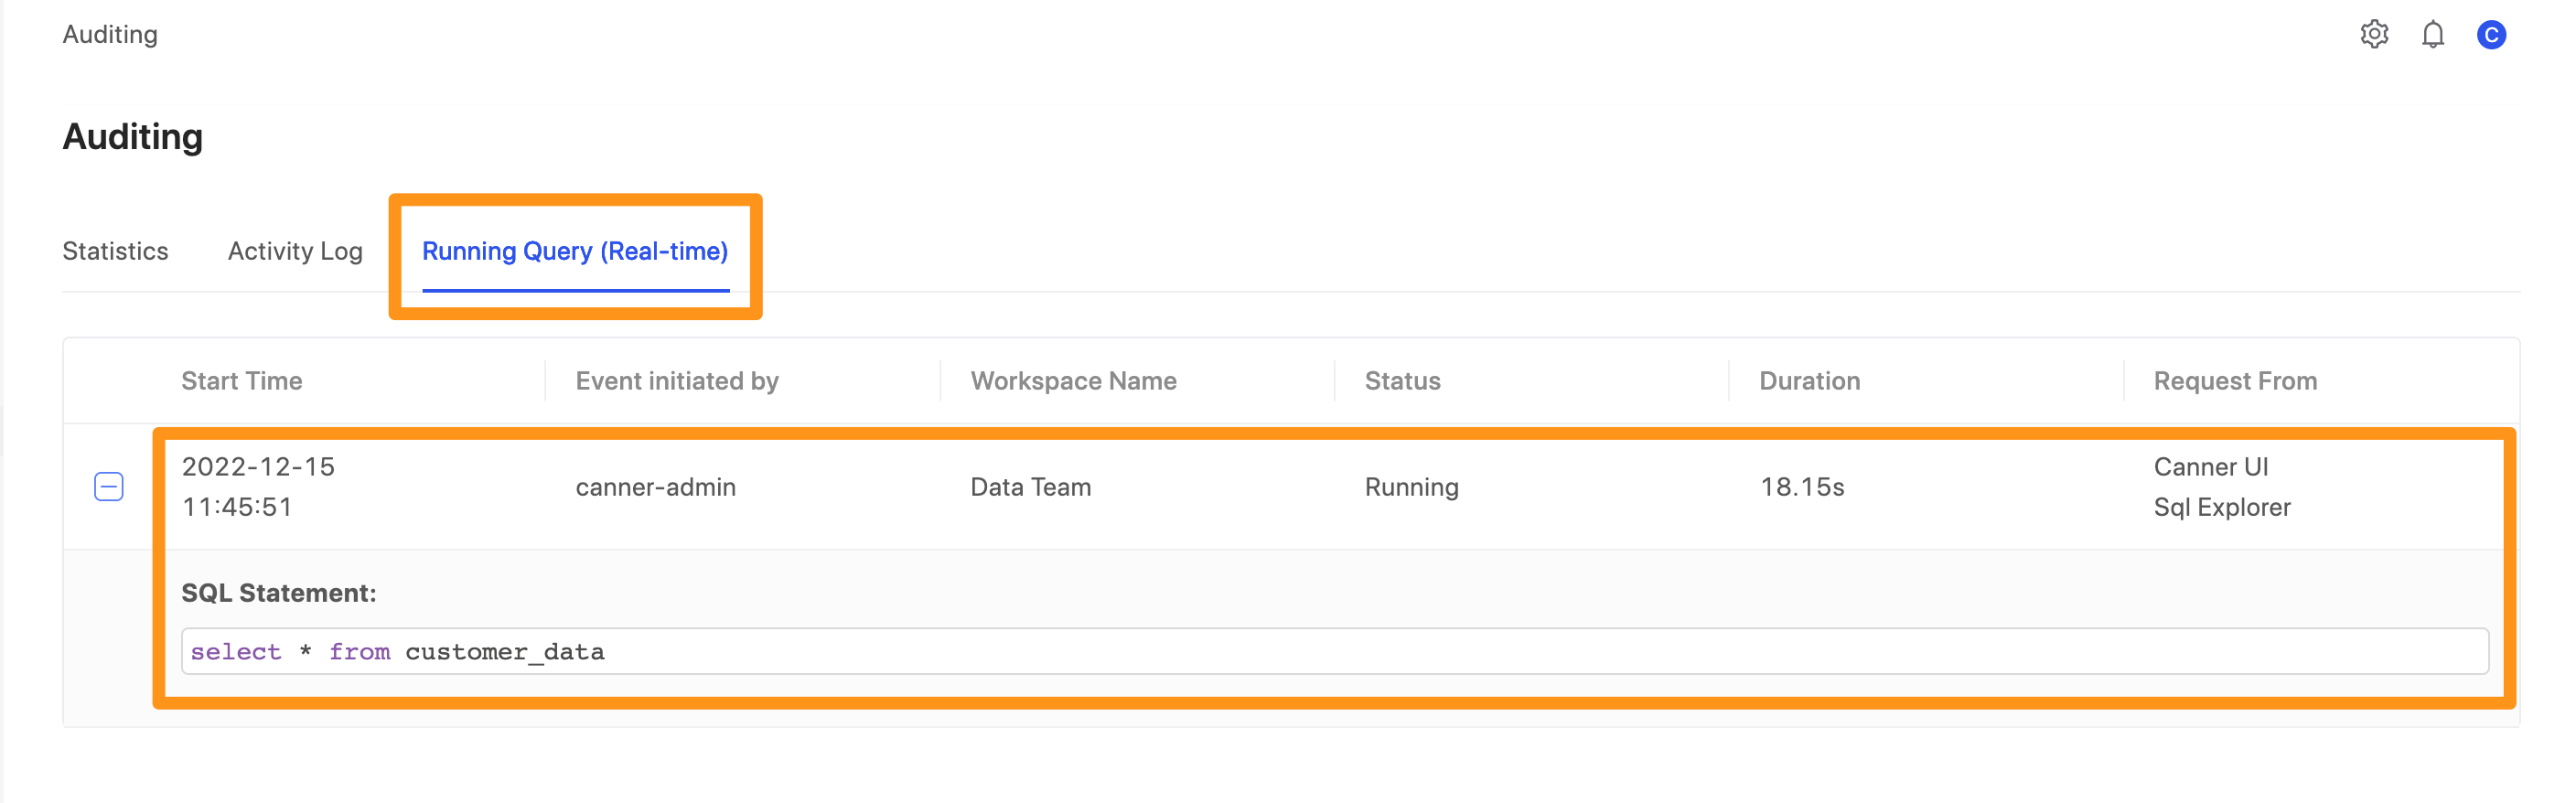
Task: Click the SQL Statement label
Action: point(278,593)
